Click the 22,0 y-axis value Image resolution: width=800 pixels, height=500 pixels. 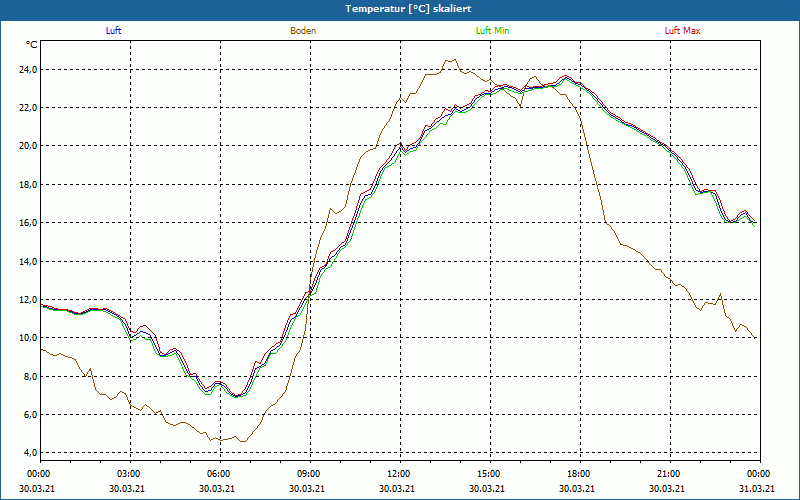[29, 108]
